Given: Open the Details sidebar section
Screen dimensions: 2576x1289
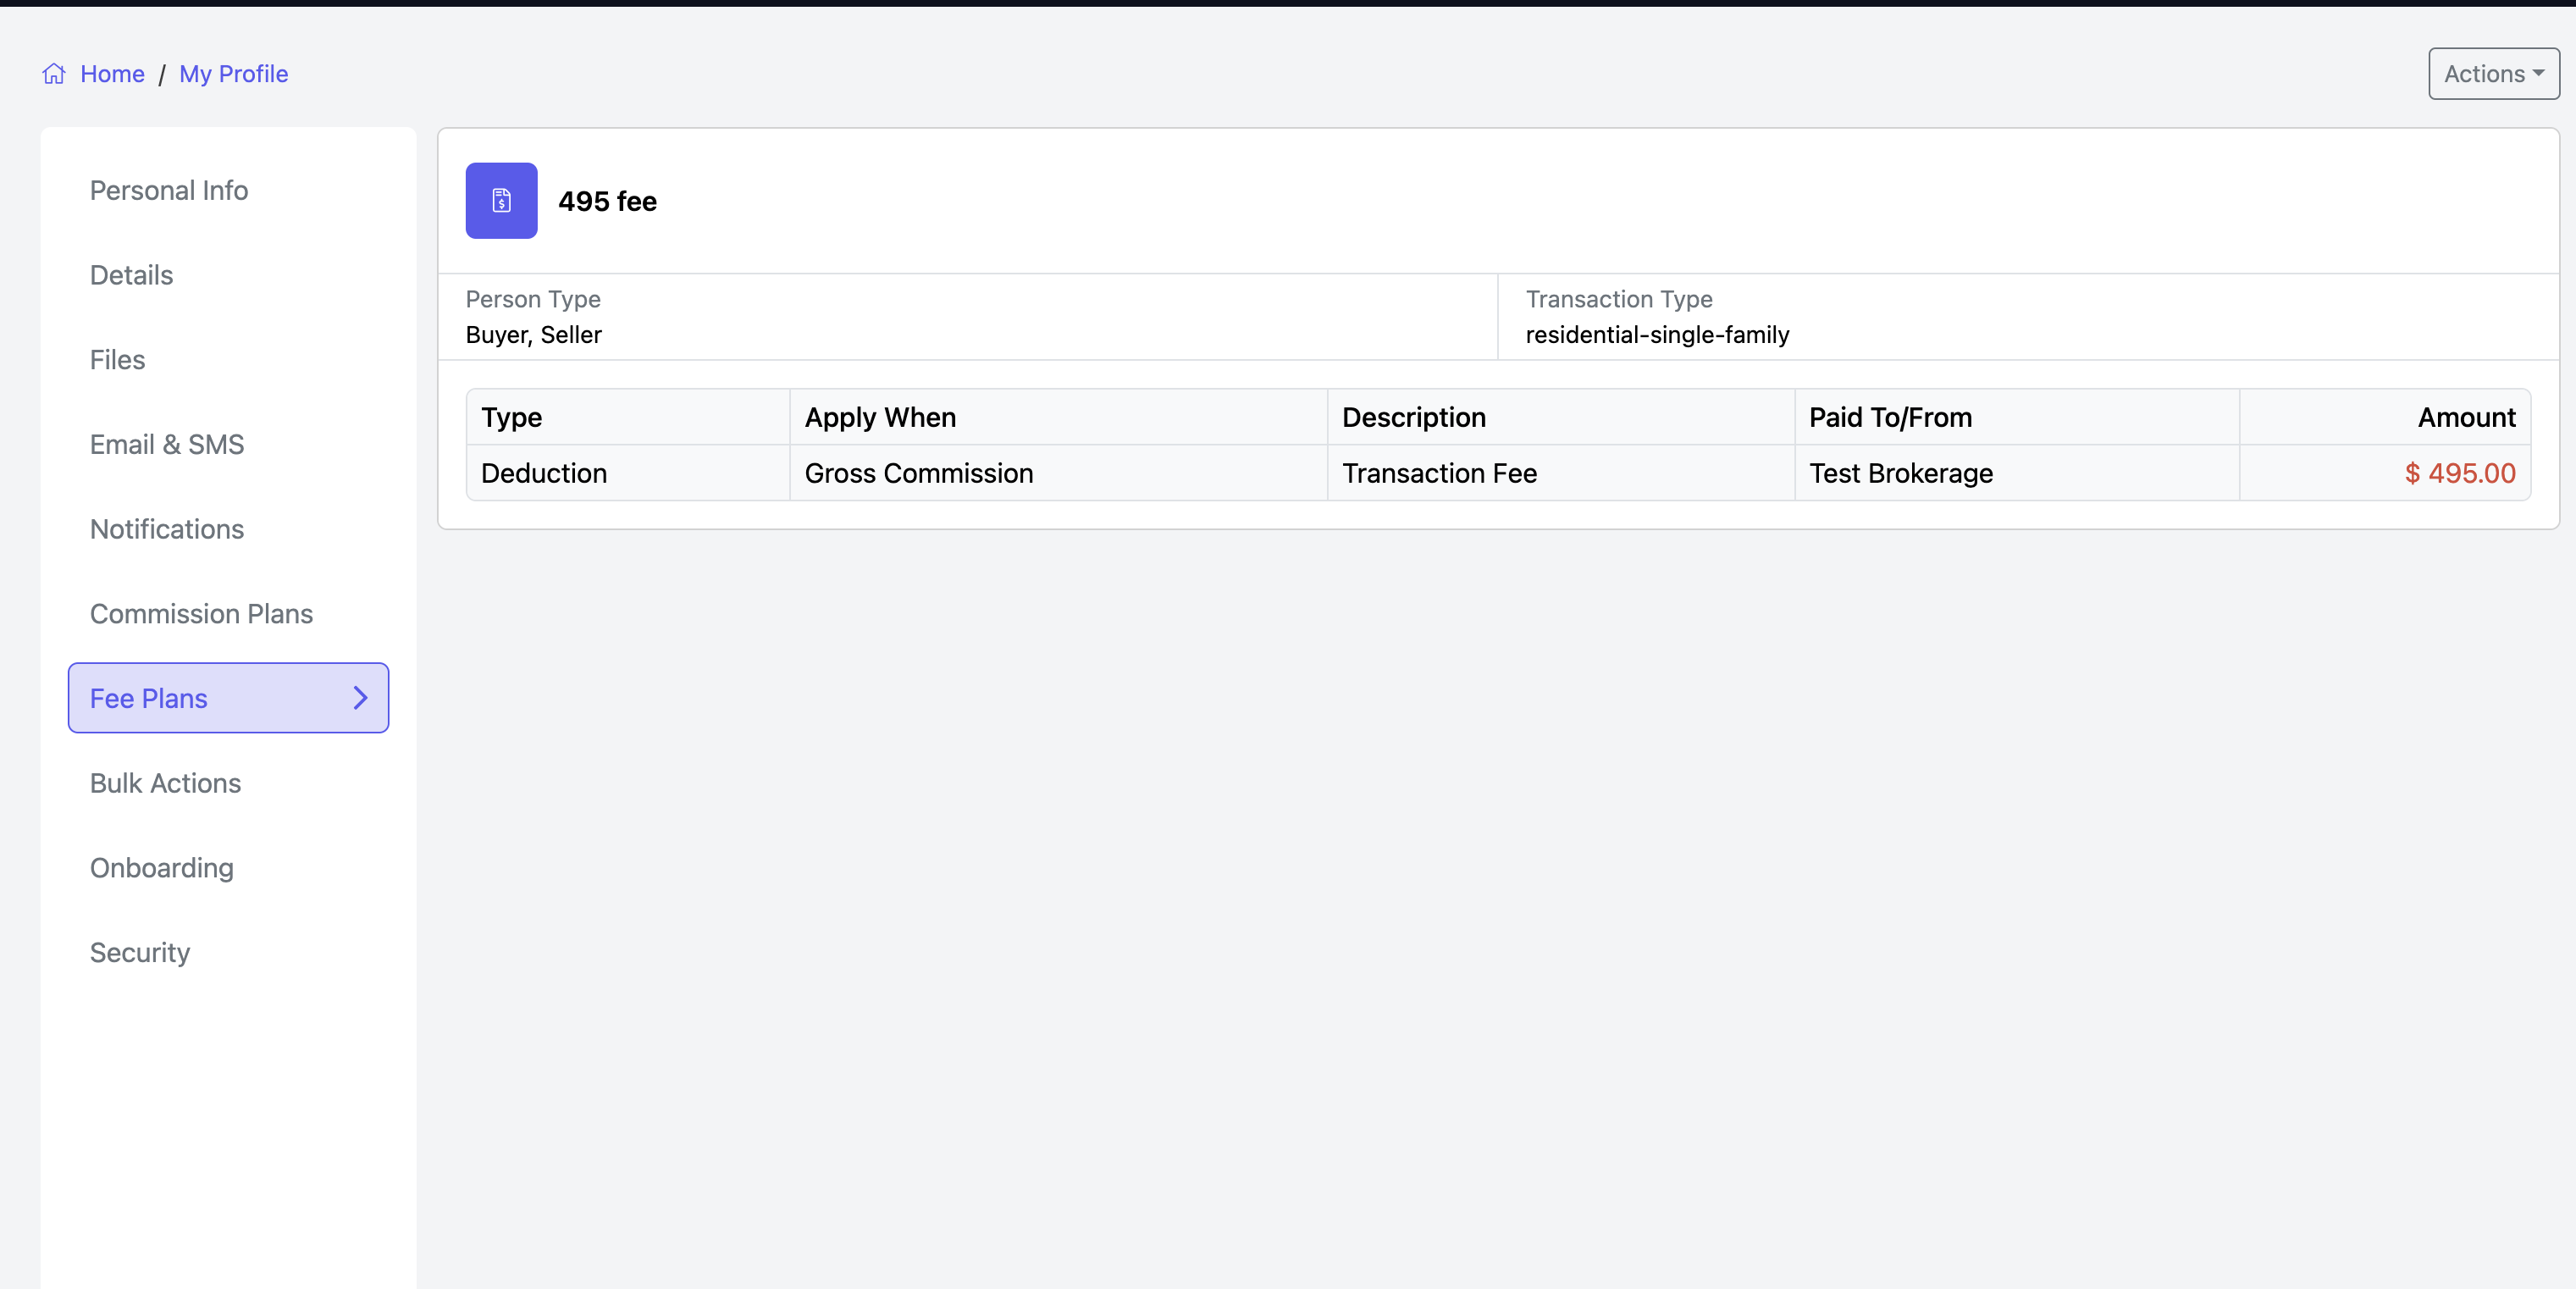Looking at the screenshot, I should point(131,275).
